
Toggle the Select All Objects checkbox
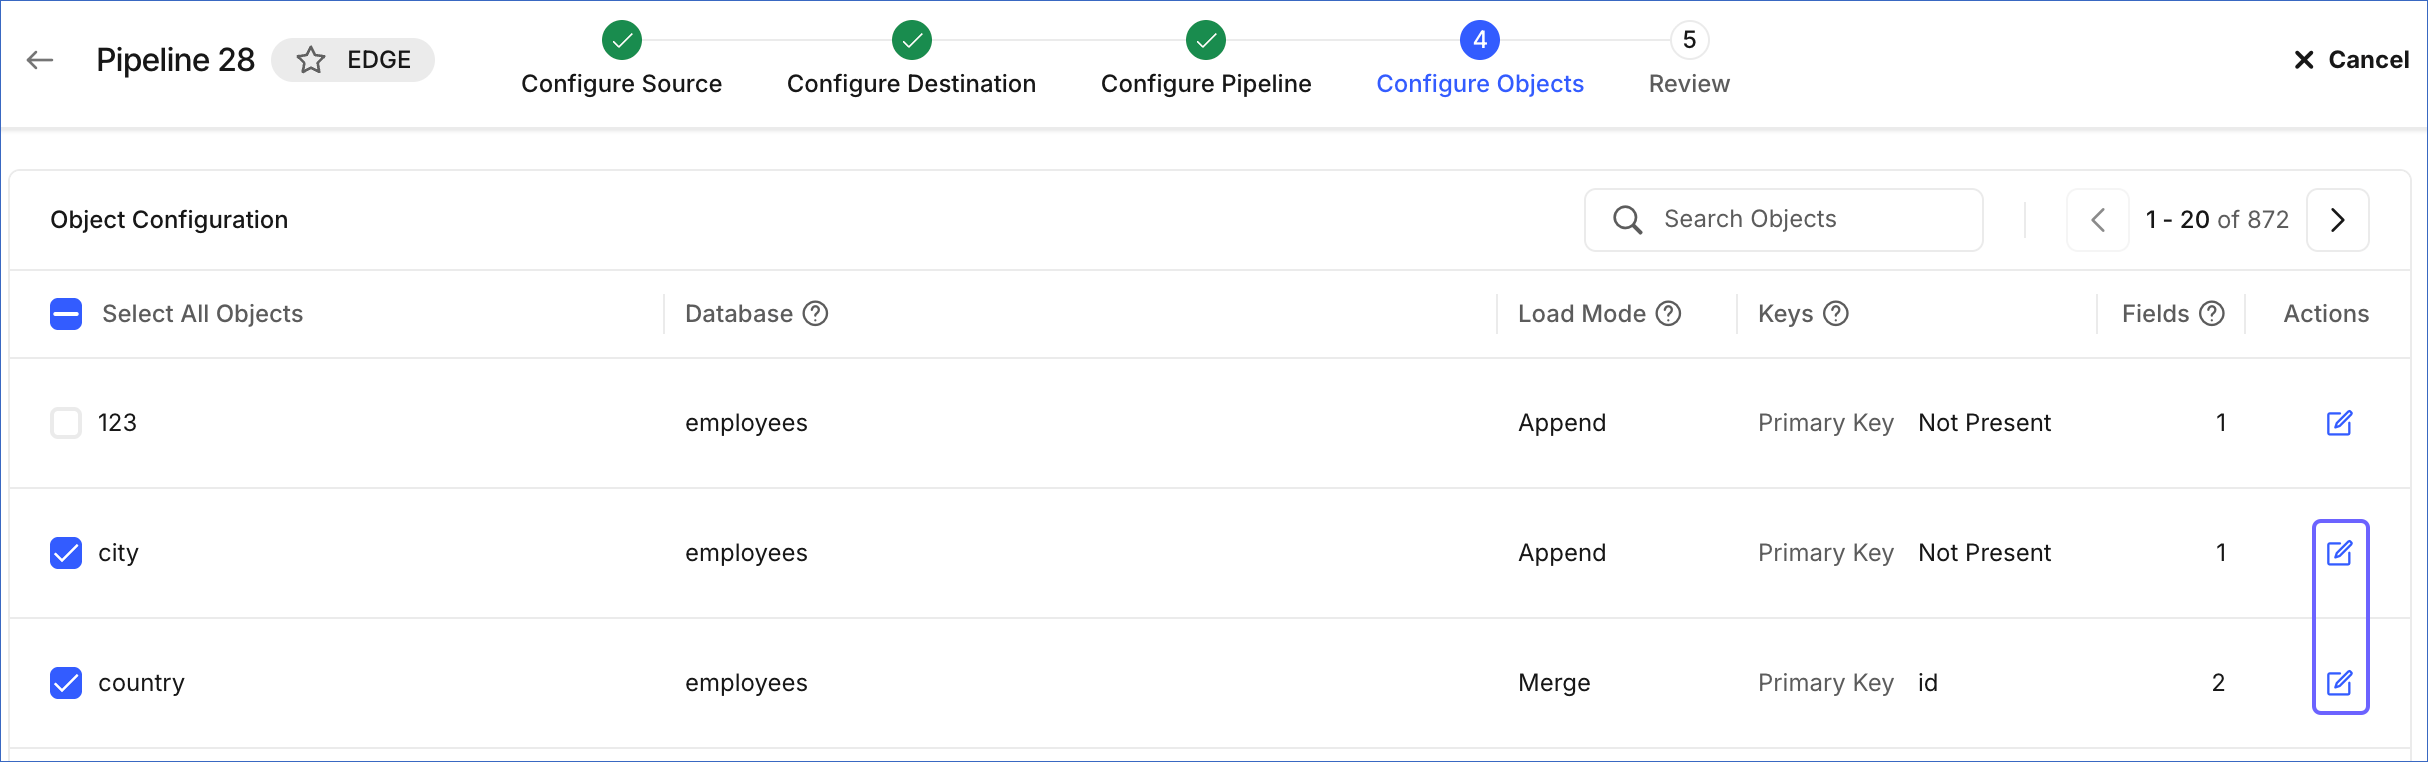[66, 314]
